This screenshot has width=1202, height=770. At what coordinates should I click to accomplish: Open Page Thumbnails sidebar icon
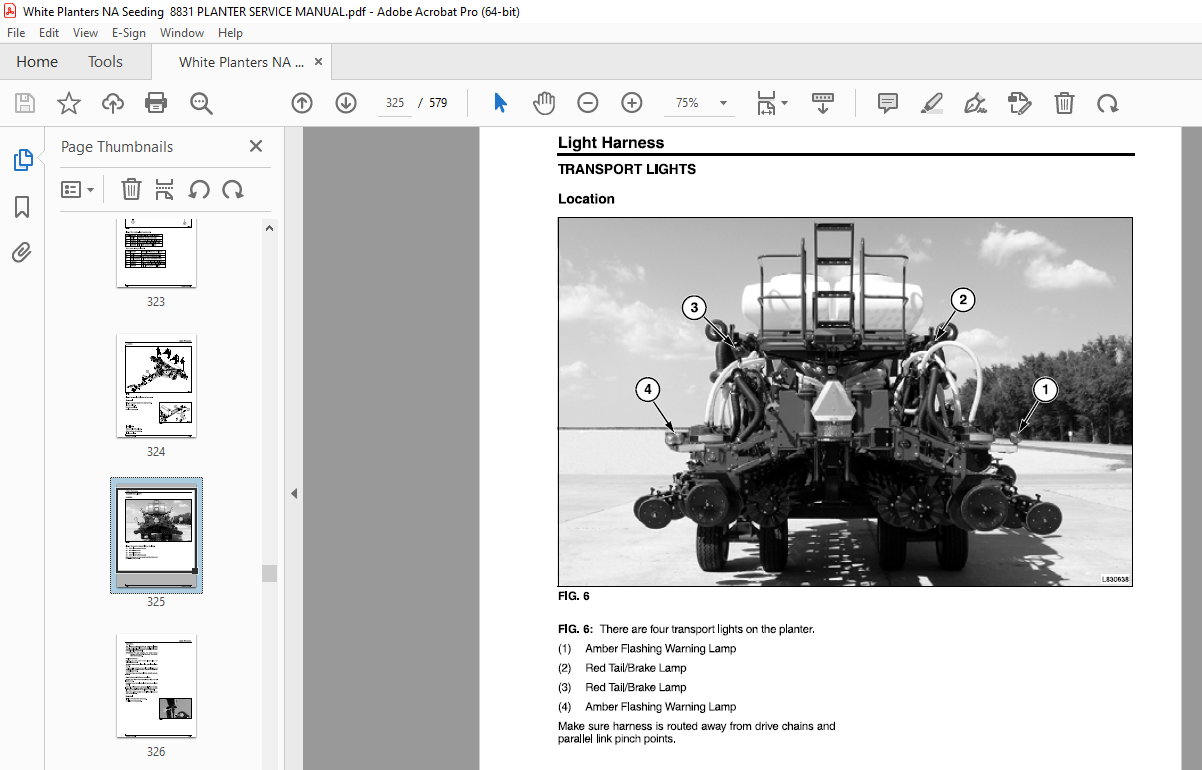(22, 160)
